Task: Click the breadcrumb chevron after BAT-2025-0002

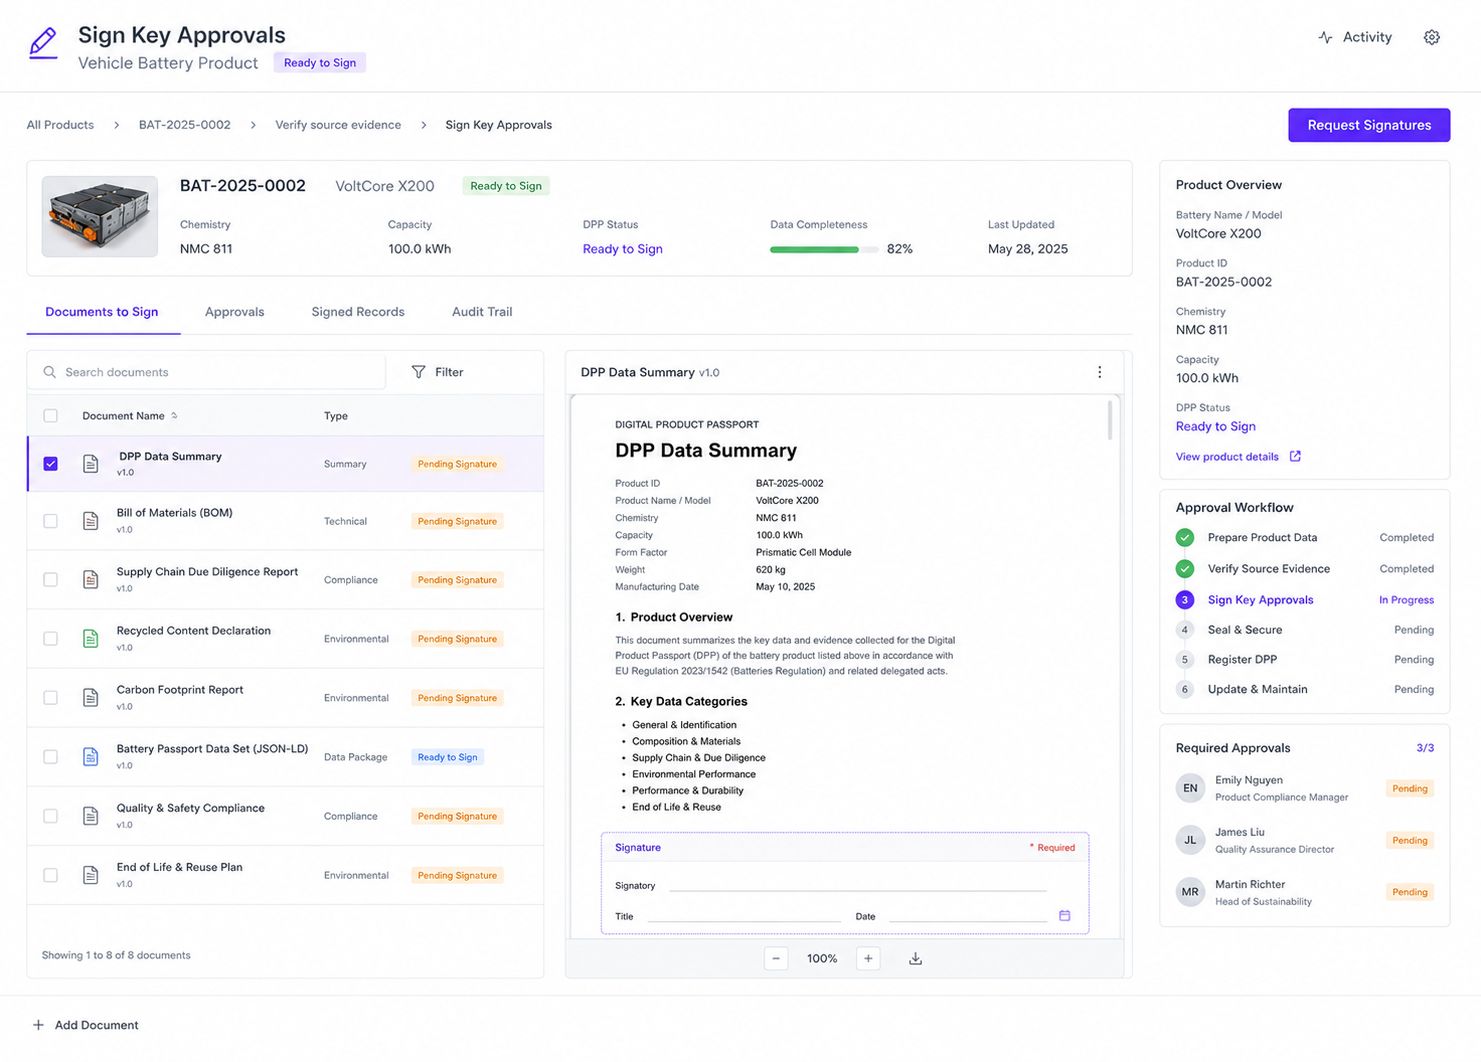Action: 253,125
